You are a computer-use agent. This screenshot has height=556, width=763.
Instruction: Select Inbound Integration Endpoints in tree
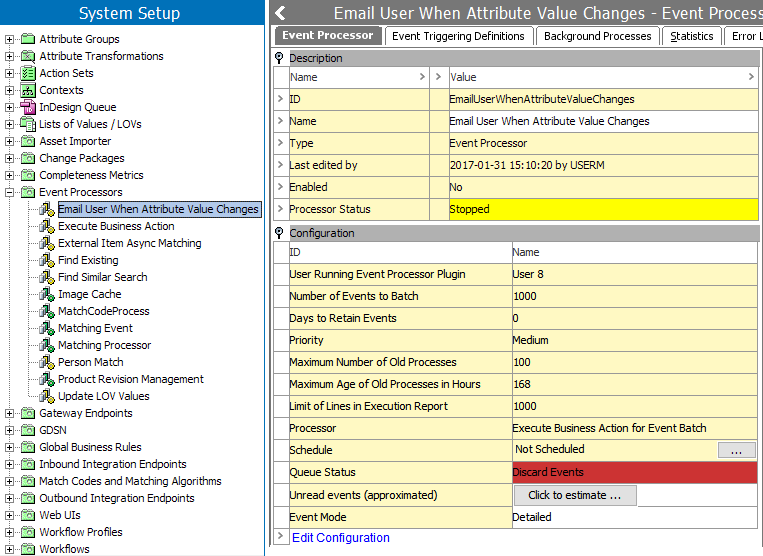tap(113, 464)
